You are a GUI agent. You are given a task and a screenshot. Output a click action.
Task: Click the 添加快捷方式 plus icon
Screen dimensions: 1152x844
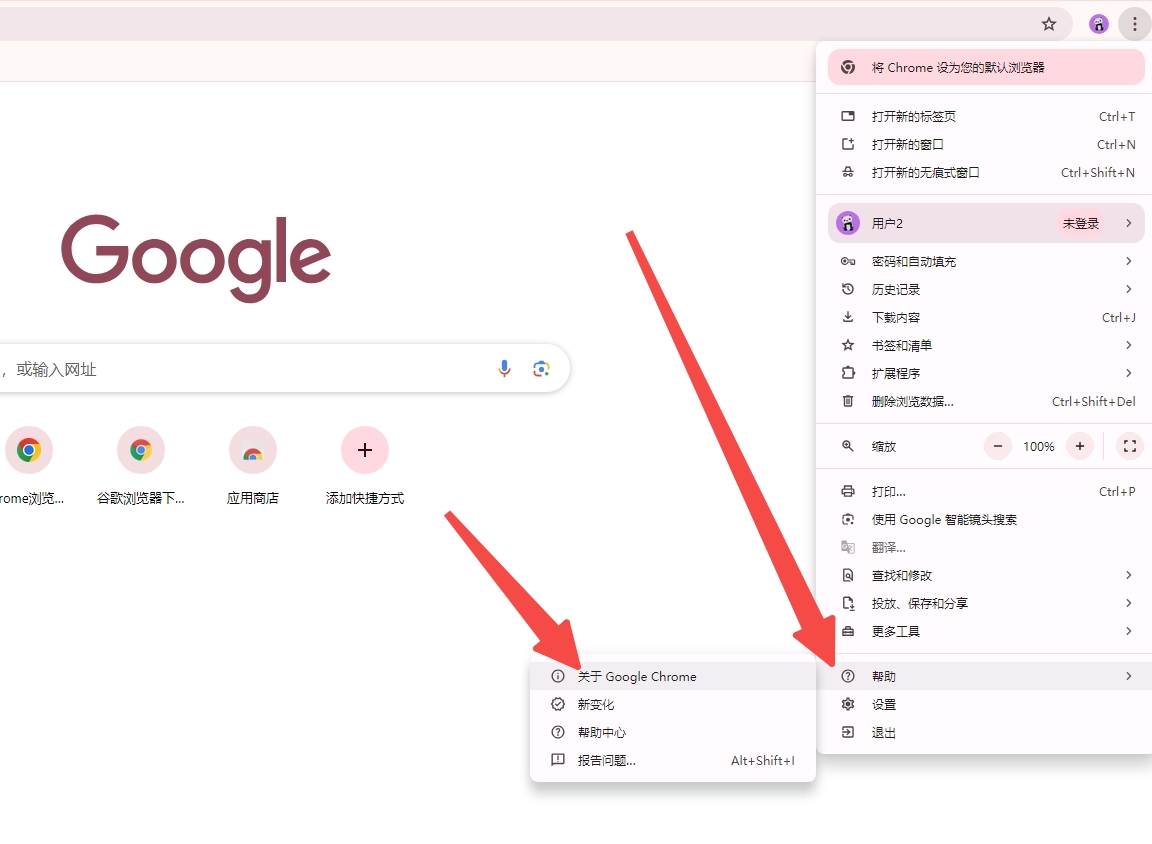coord(365,450)
